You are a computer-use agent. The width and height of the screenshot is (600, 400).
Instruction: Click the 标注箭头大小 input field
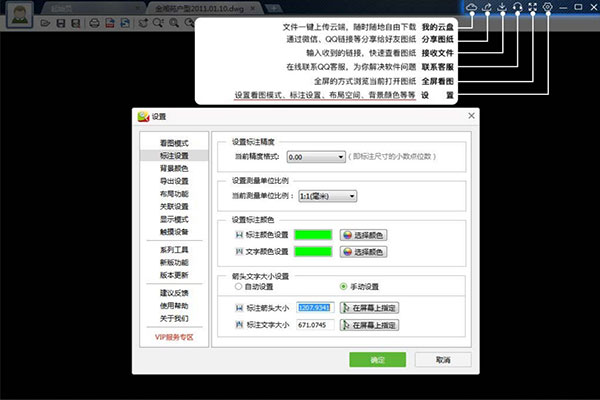(x=315, y=308)
